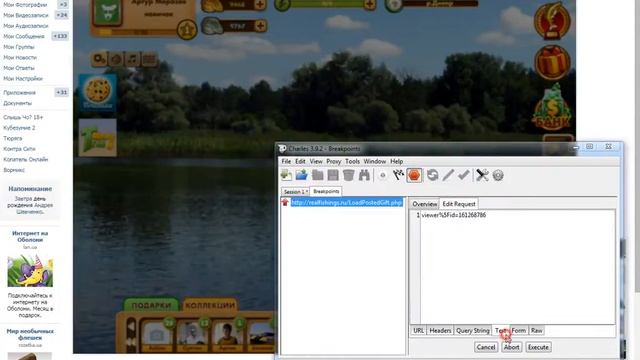The image size is (640, 360).
Task: Switch to the Text tab below the request editor
Action: (500, 330)
